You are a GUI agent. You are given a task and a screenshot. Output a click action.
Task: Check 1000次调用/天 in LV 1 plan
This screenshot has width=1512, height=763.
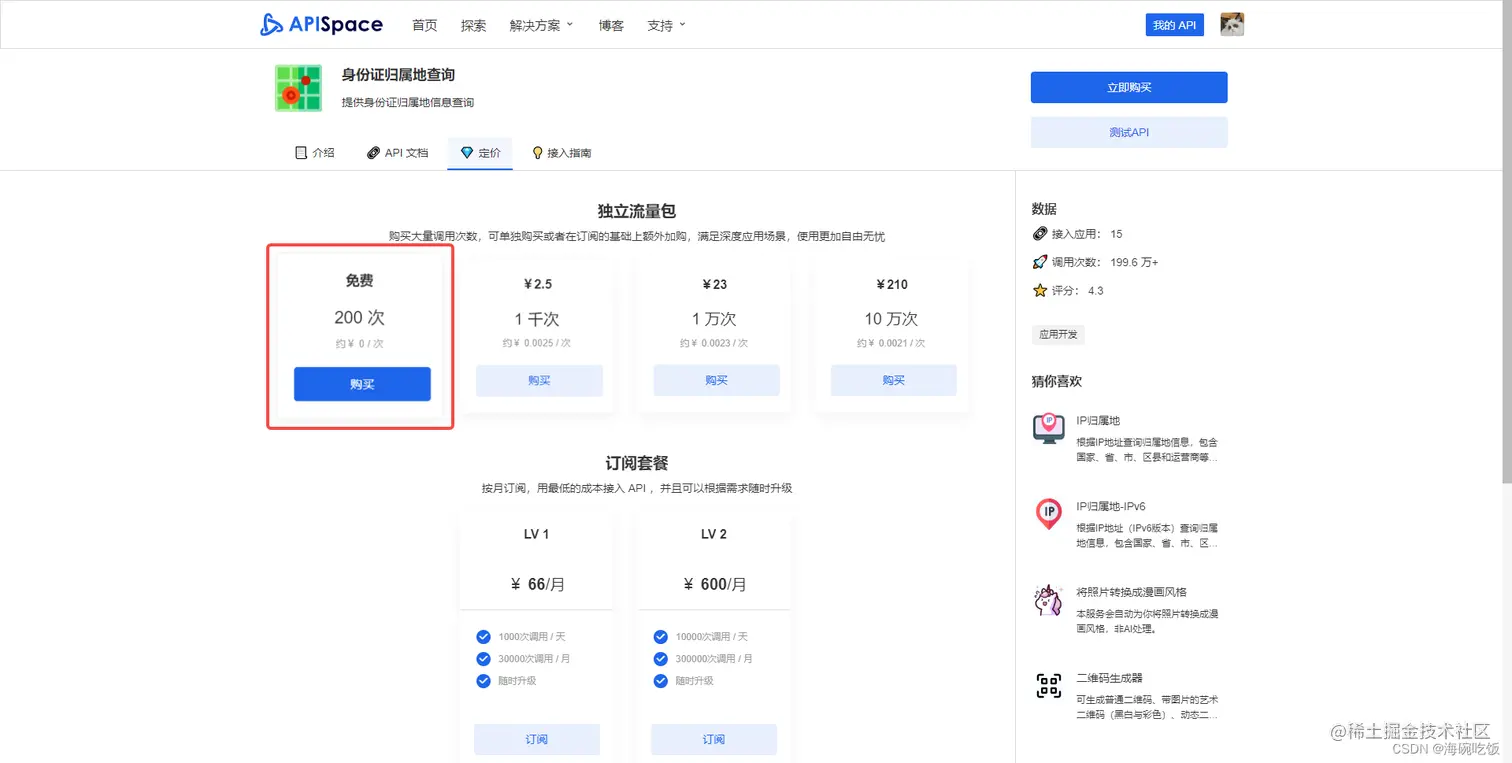point(483,636)
